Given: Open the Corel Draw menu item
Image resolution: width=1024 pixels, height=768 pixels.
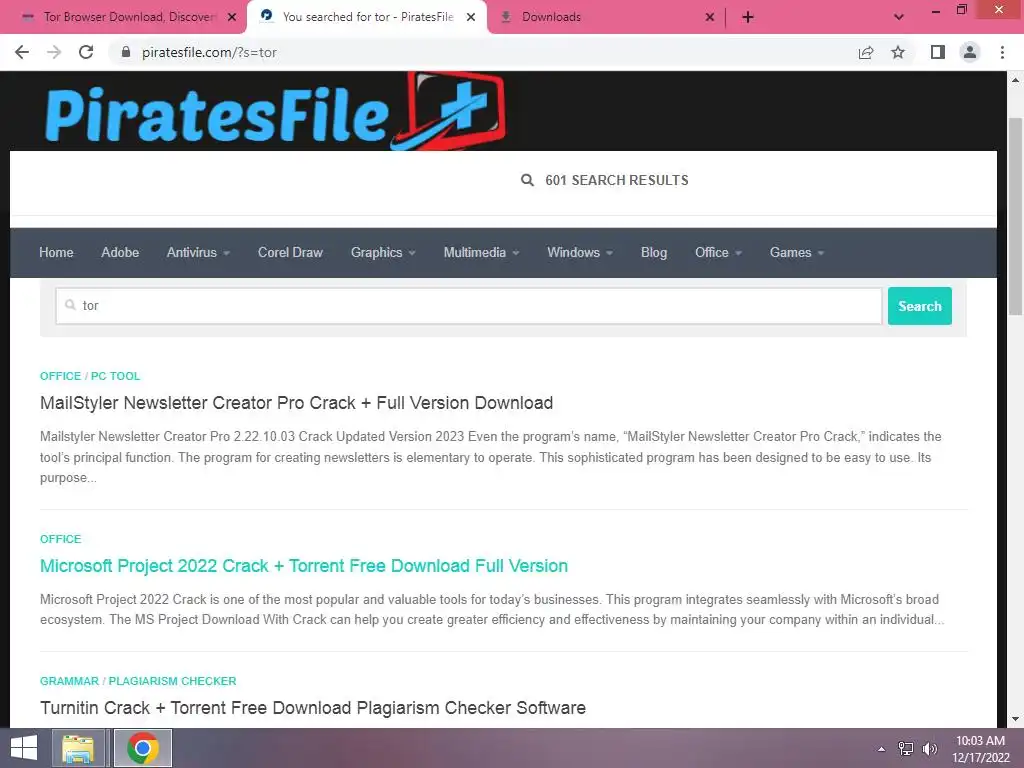Looking at the screenshot, I should tap(290, 252).
